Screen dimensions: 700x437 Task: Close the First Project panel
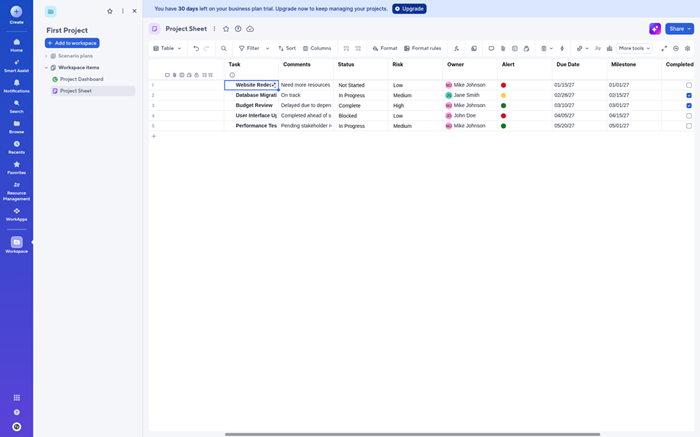tap(134, 11)
